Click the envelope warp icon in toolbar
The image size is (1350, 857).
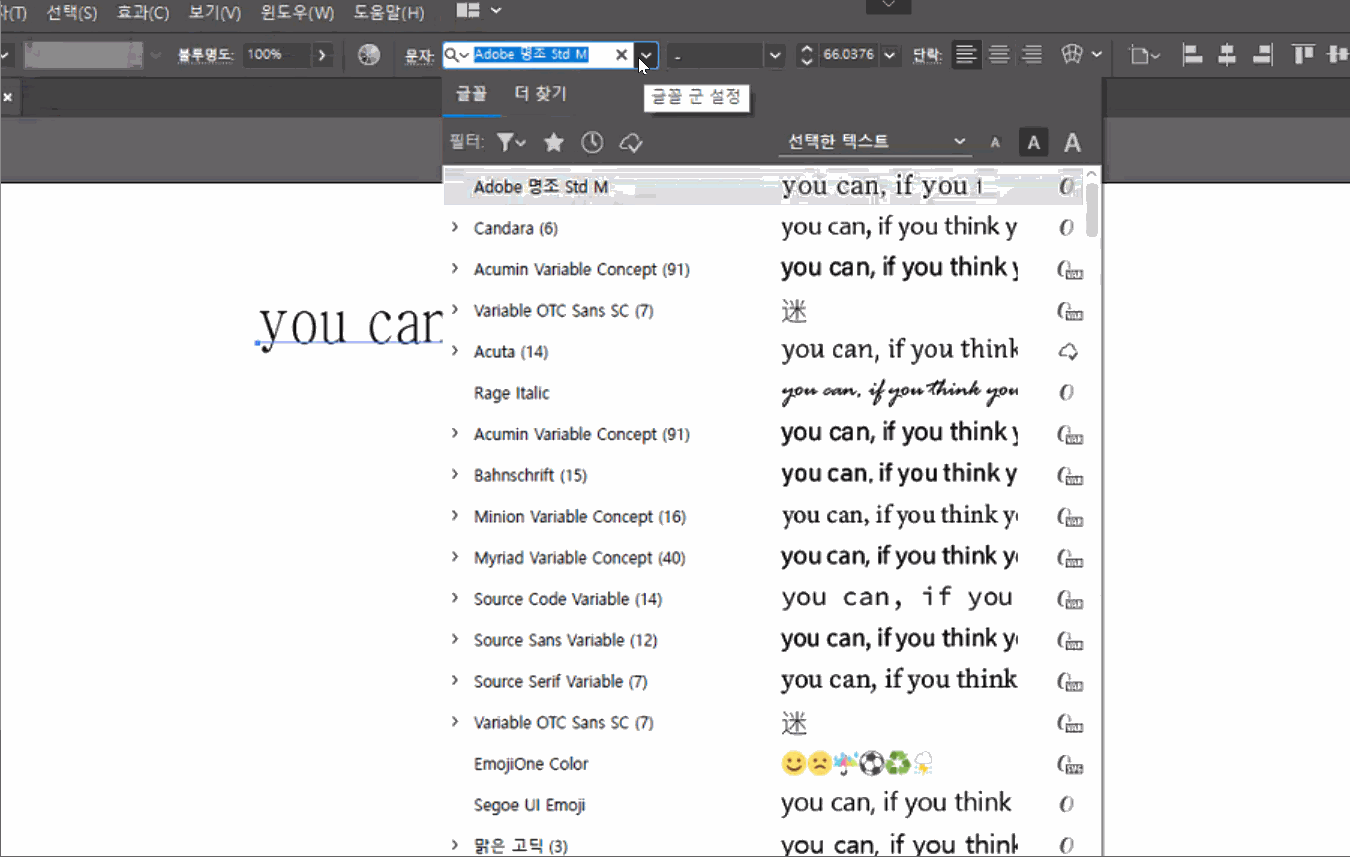[1072, 55]
